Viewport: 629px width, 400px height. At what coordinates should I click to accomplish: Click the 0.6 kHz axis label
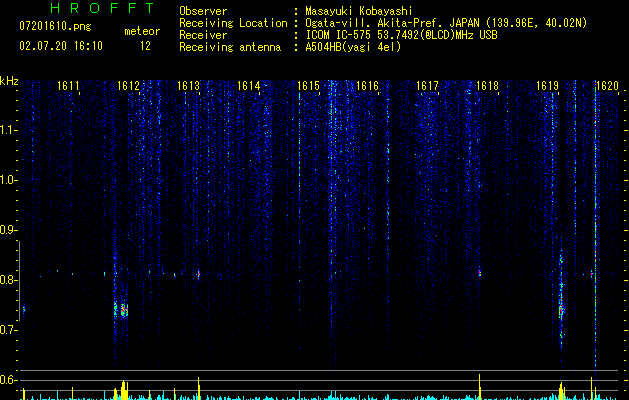pyautogui.click(x=8, y=380)
